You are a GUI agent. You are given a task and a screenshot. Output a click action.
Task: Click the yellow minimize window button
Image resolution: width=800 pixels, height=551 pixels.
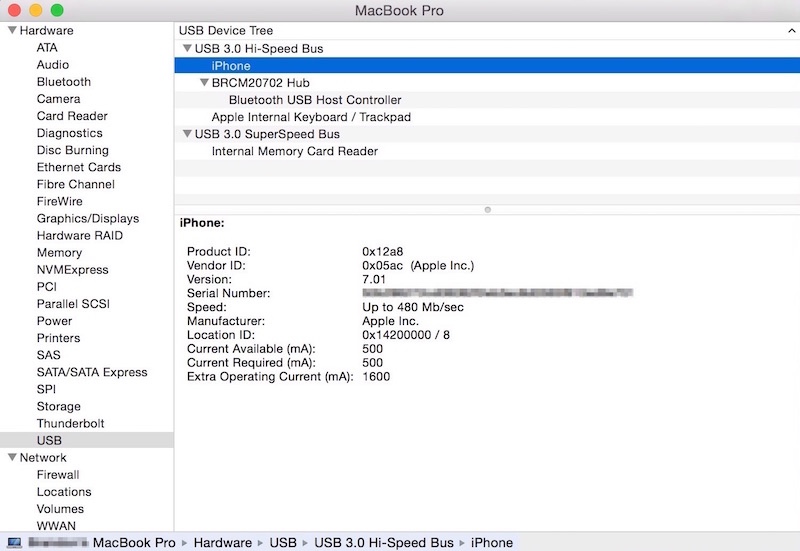(x=35, y=10)
